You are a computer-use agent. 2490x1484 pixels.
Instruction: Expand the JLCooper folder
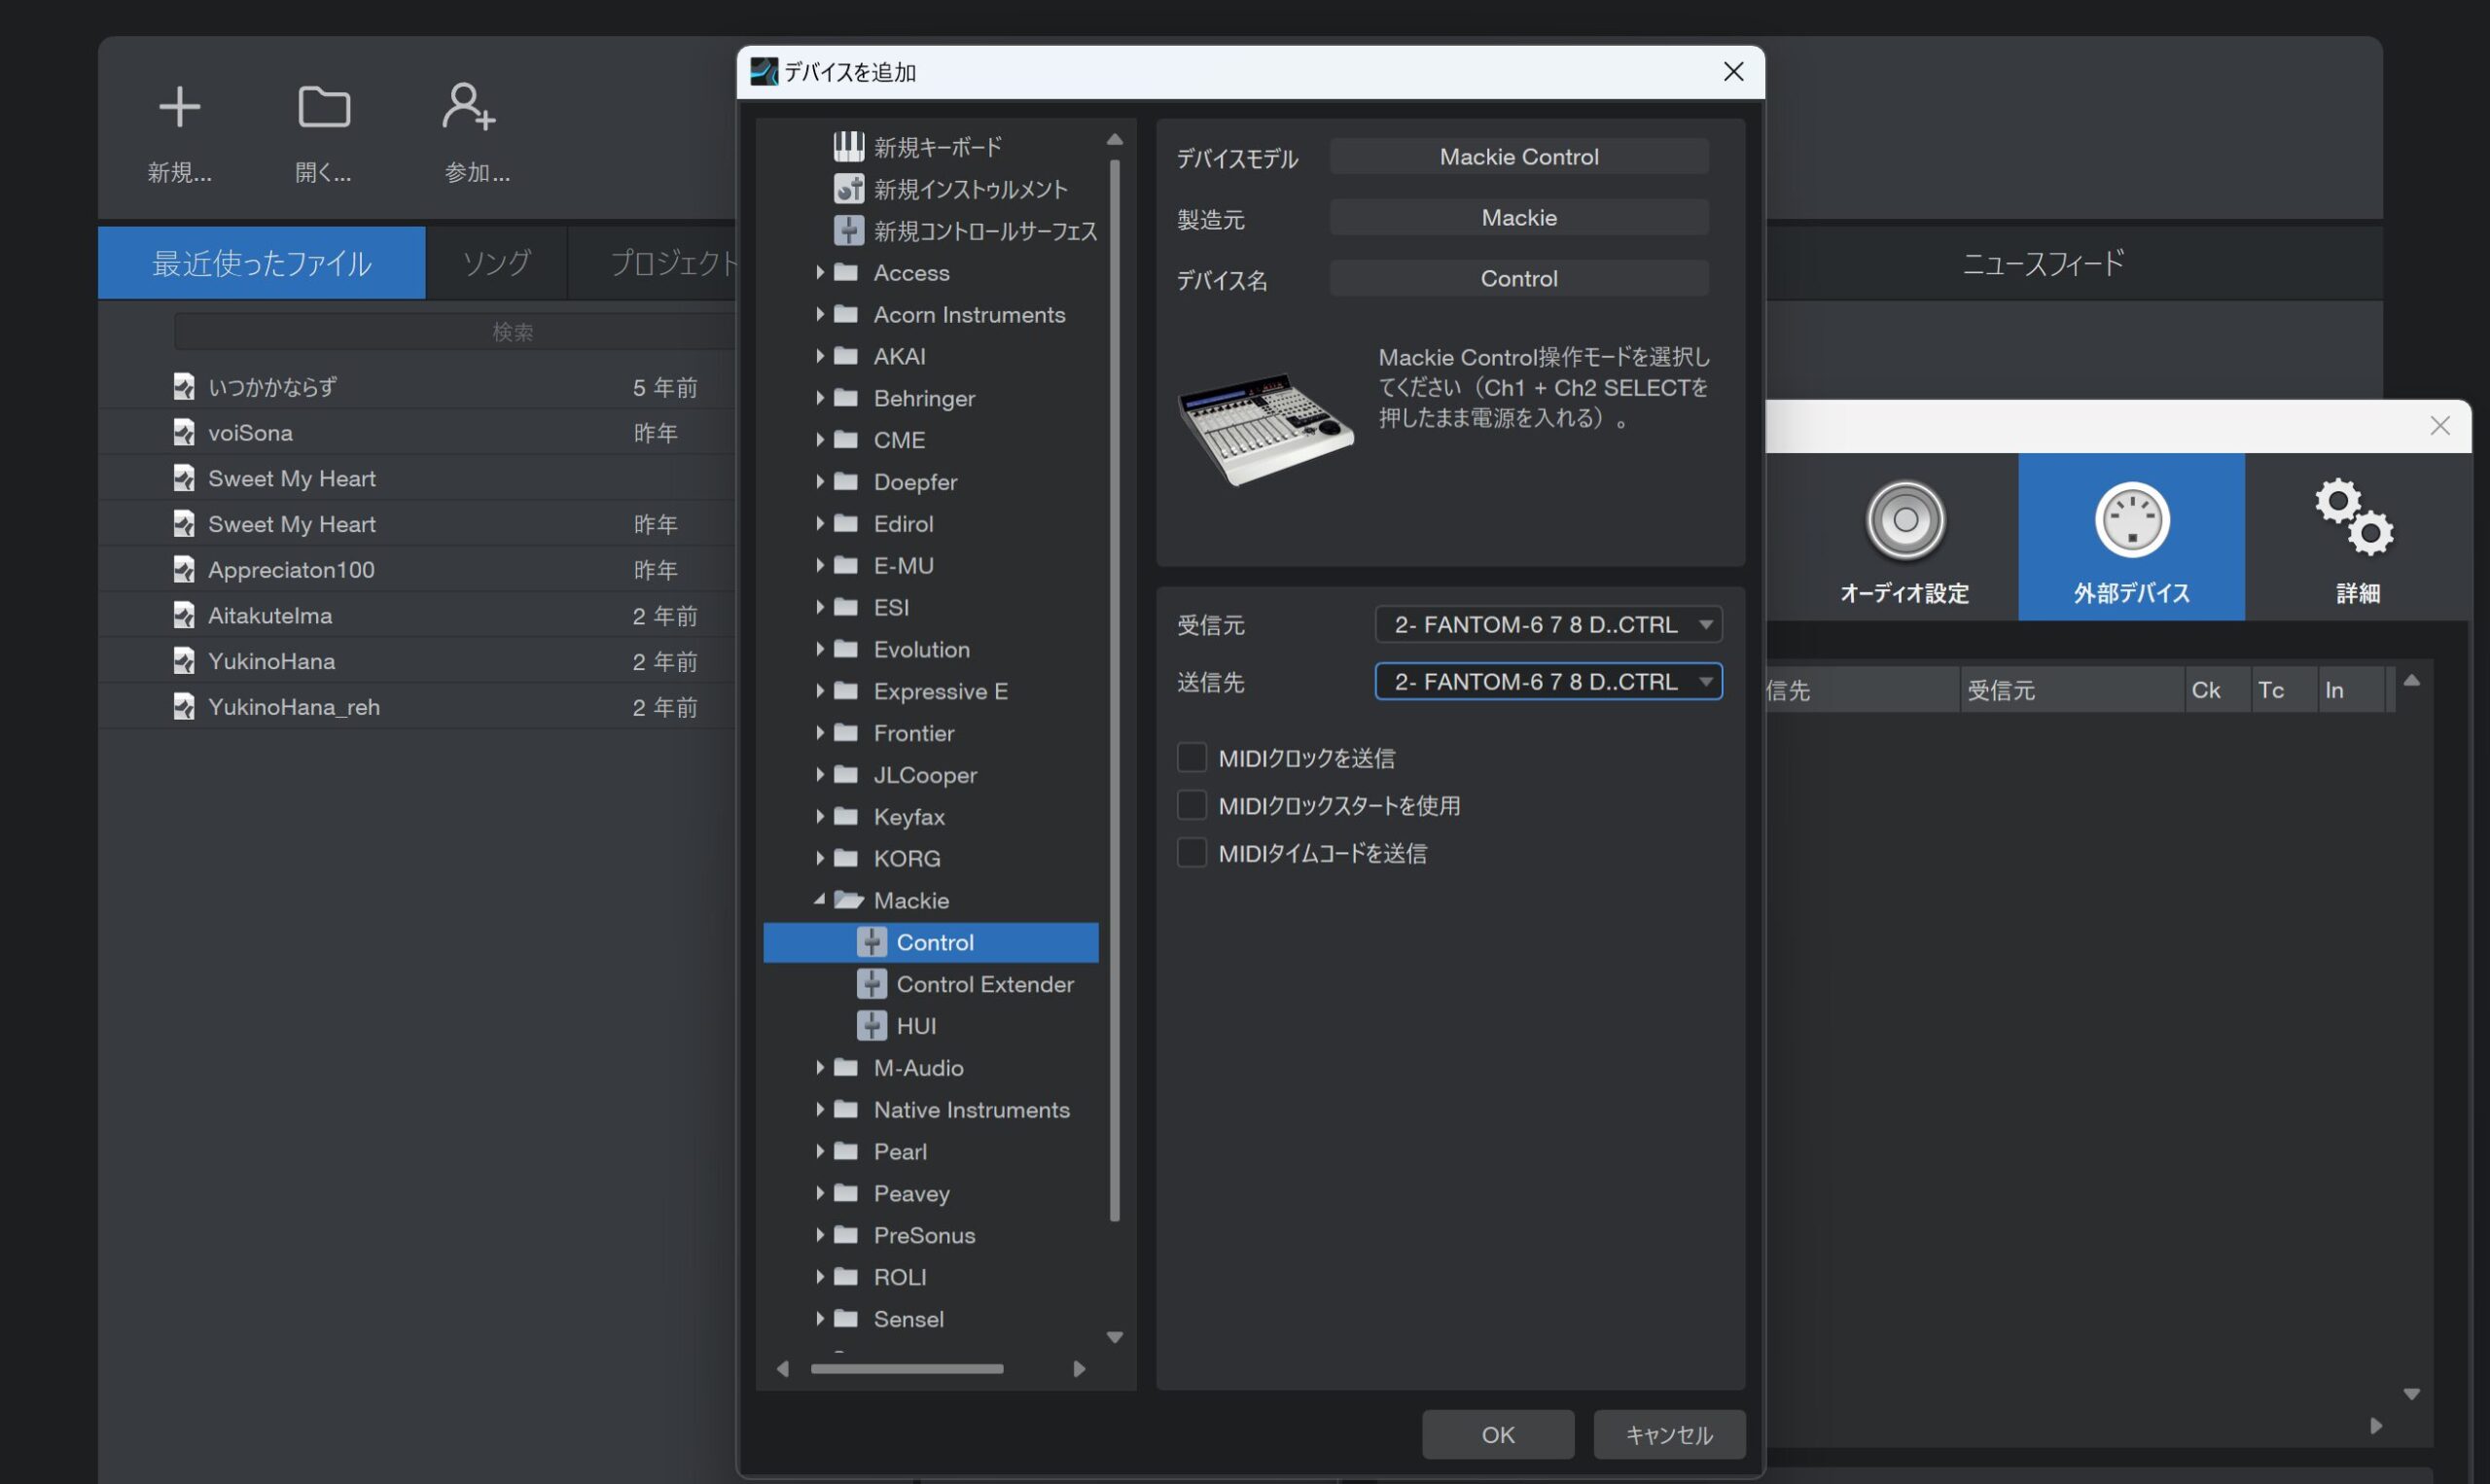(820, 775)
